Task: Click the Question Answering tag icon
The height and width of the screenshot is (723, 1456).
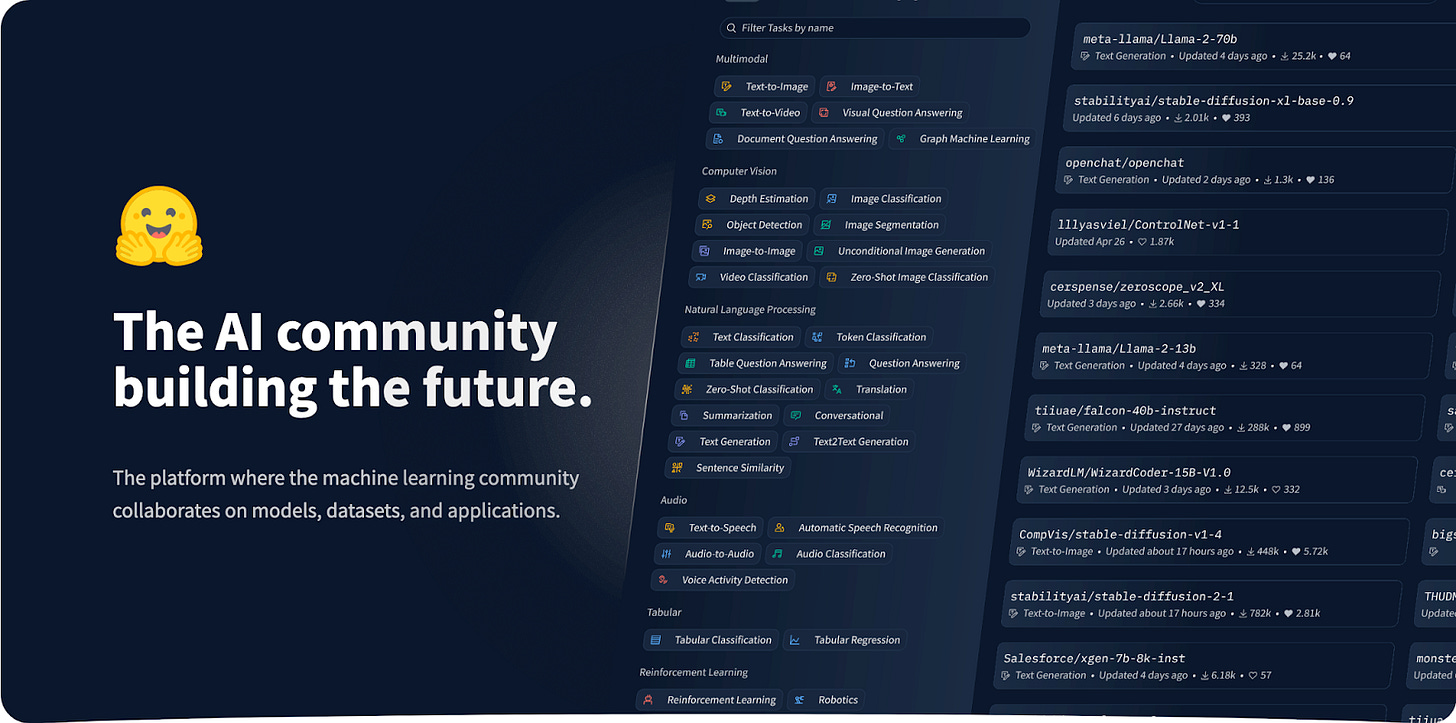Action: point(850,363)
